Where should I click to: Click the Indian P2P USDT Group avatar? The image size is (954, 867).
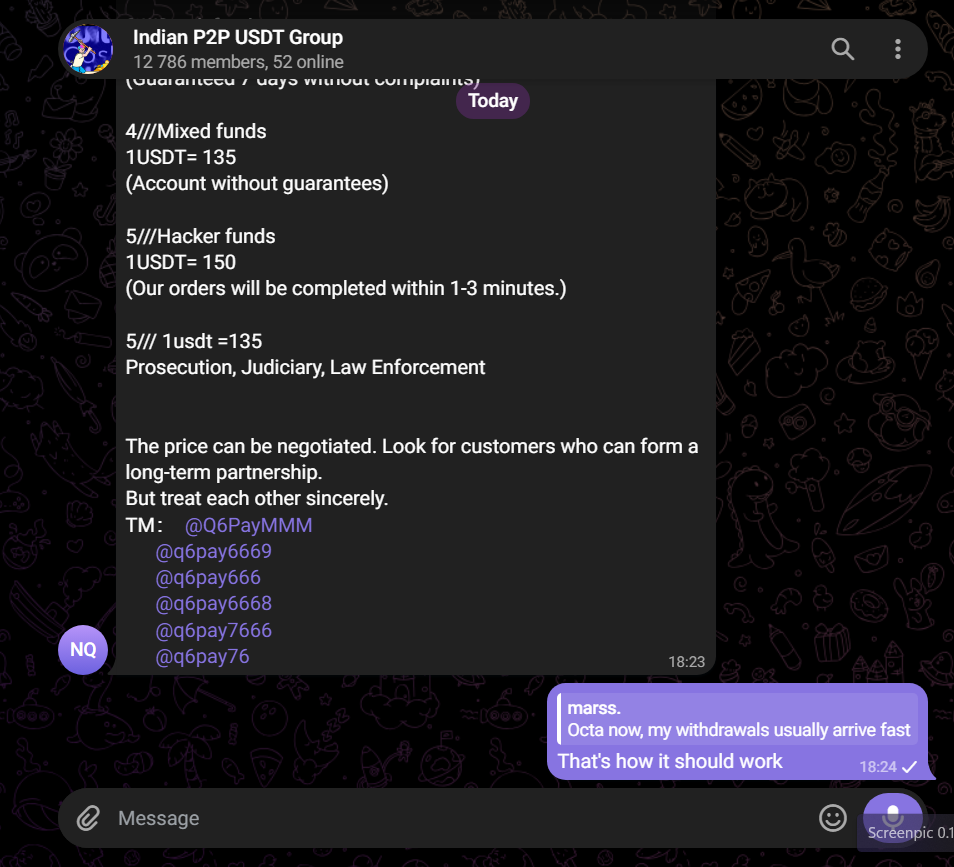88,49
